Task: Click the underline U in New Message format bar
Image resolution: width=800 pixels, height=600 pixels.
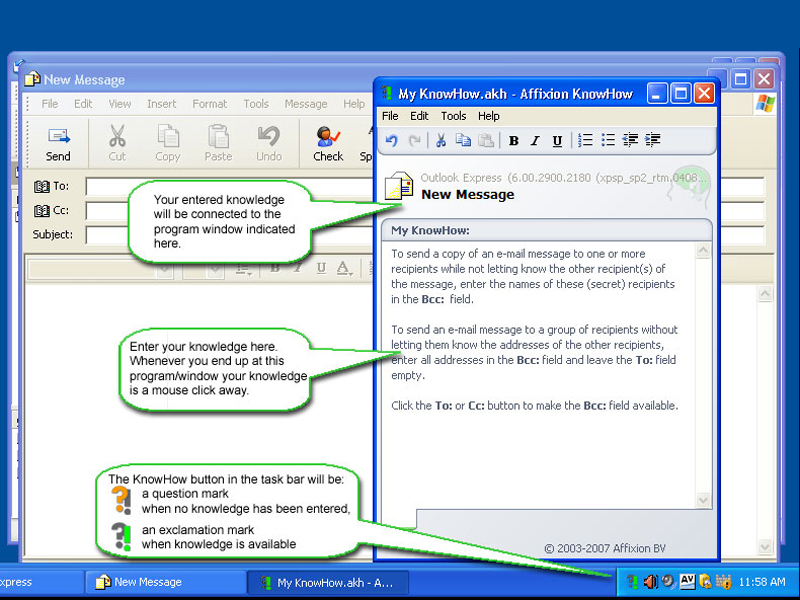Action: coord(321,268)
